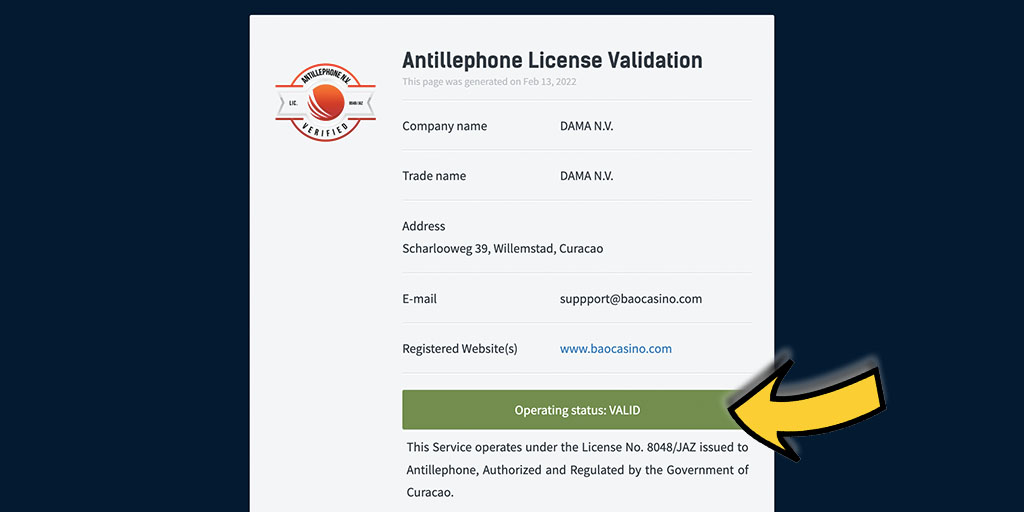Open the www.baocasino.com link
This screenshot has width=1024, height=512.
[x=616, y=349]
